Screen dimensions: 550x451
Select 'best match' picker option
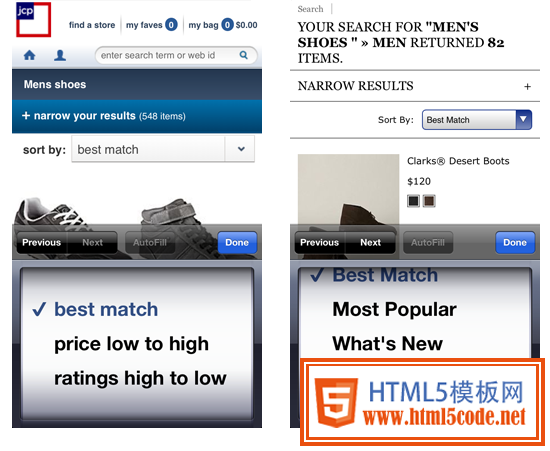click(106, 309)
